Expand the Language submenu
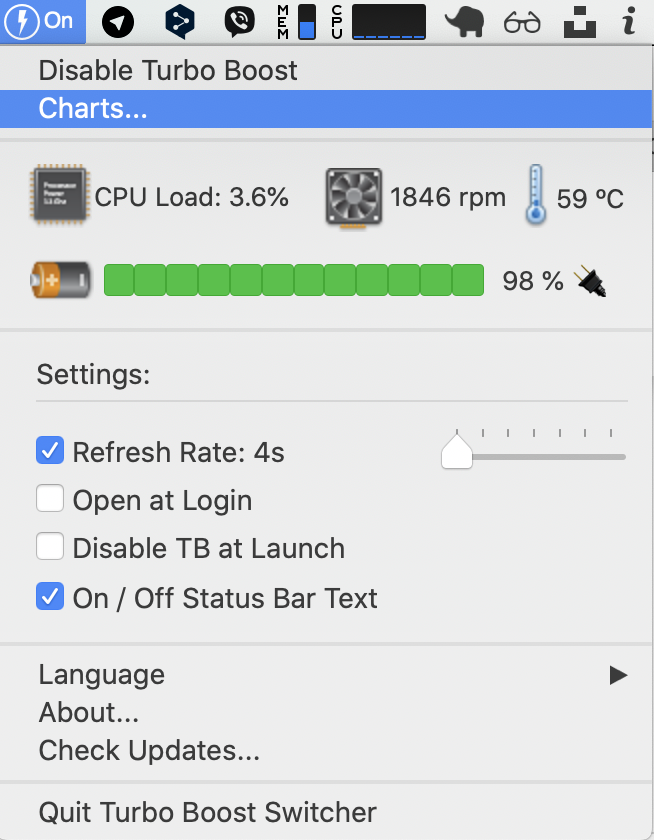This screenshot has height=840, width=654. 617,674
